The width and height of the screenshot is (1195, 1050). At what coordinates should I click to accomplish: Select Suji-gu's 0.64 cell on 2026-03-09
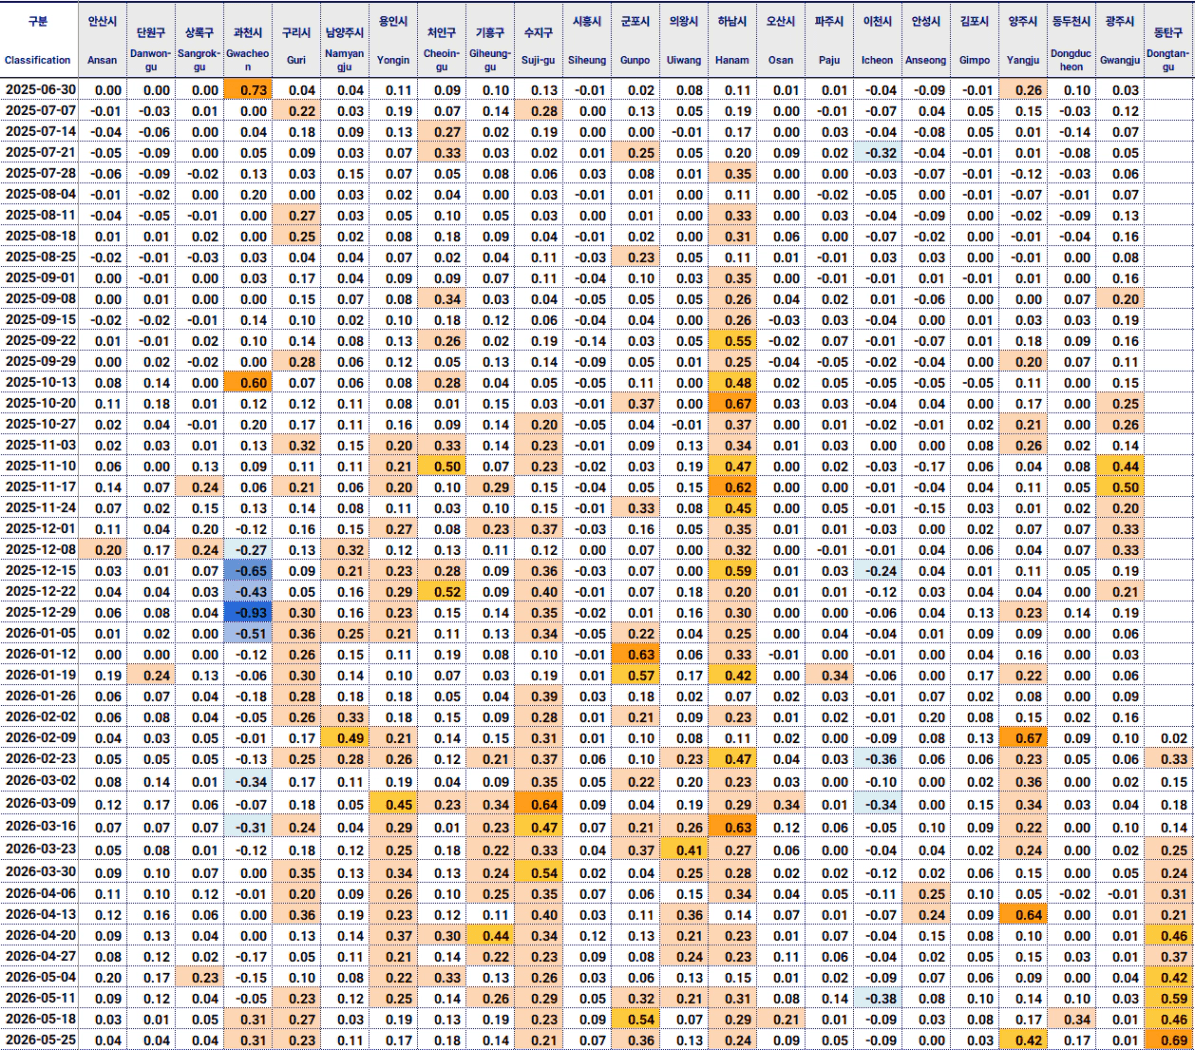[x=539, y=805]
